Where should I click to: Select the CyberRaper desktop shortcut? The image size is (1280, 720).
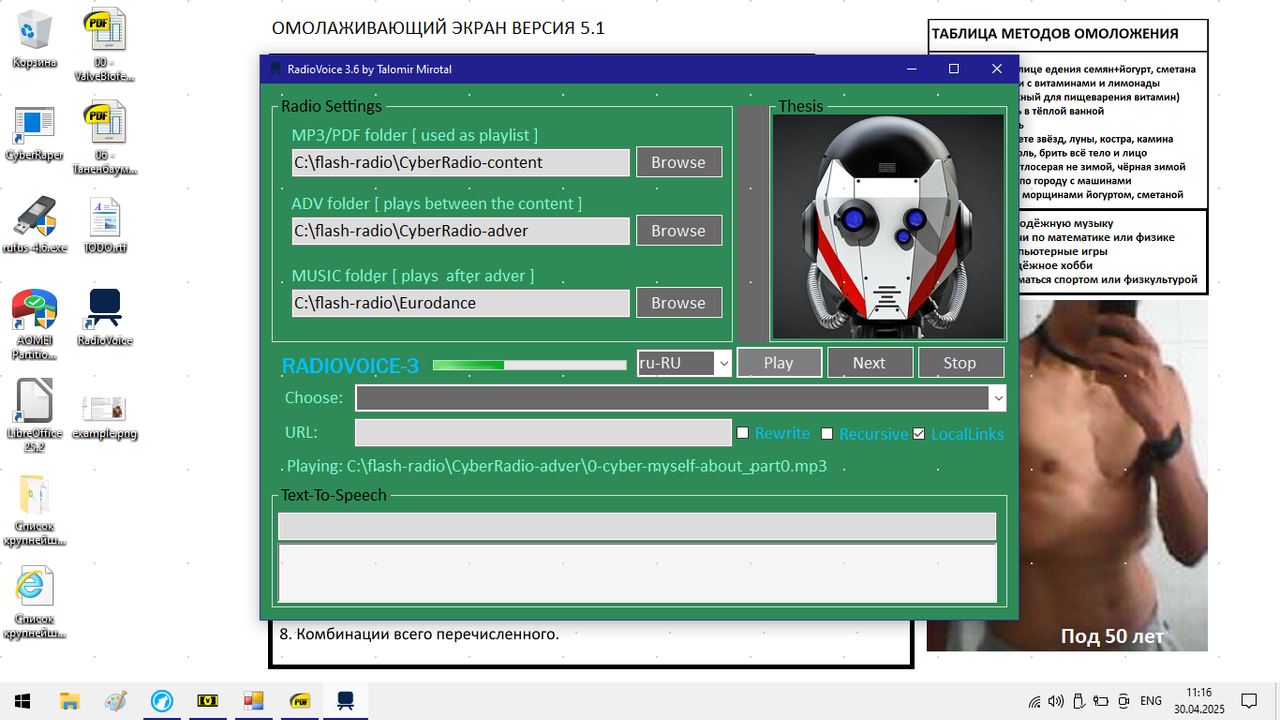coord(34,133)
